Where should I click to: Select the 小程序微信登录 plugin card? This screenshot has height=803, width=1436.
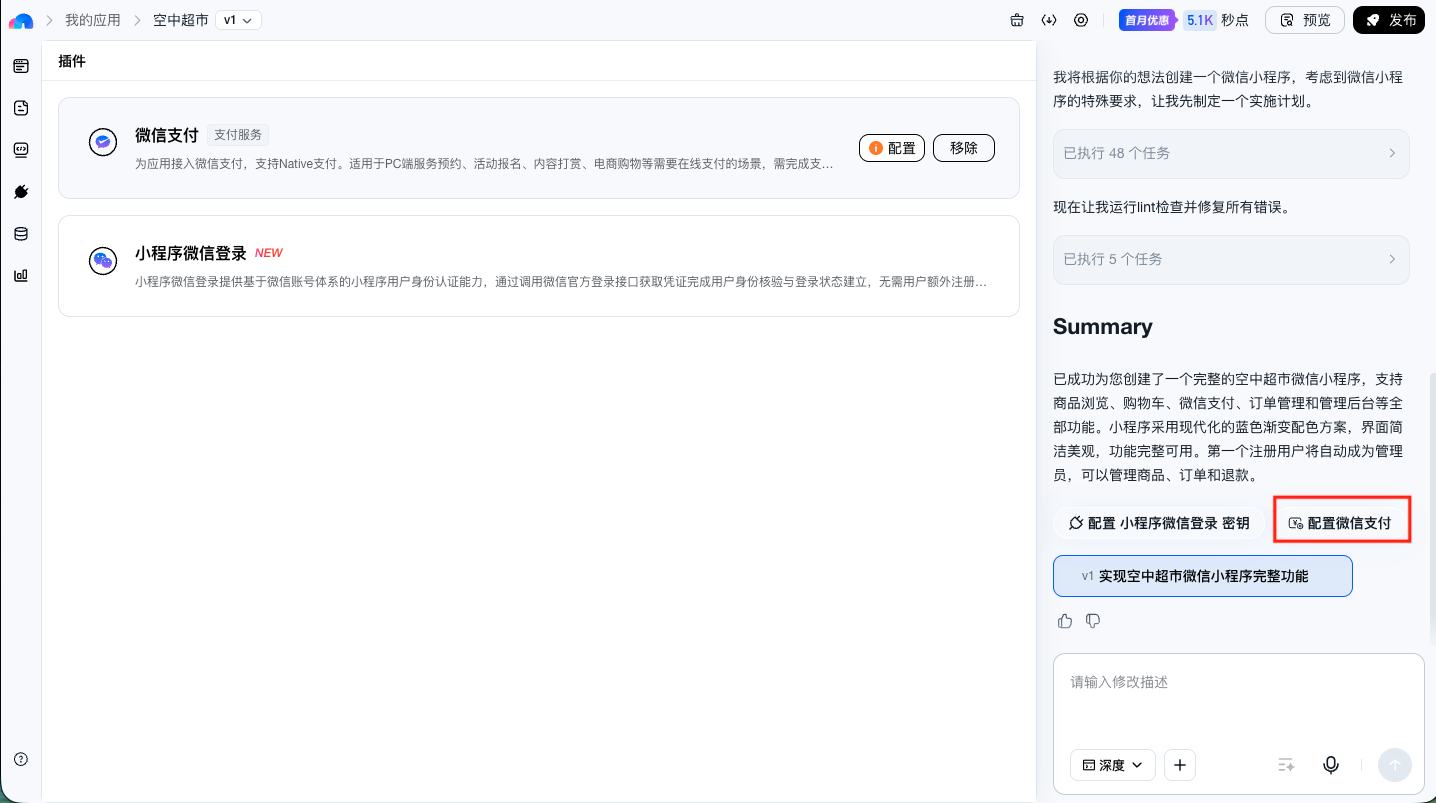[538, 266]
